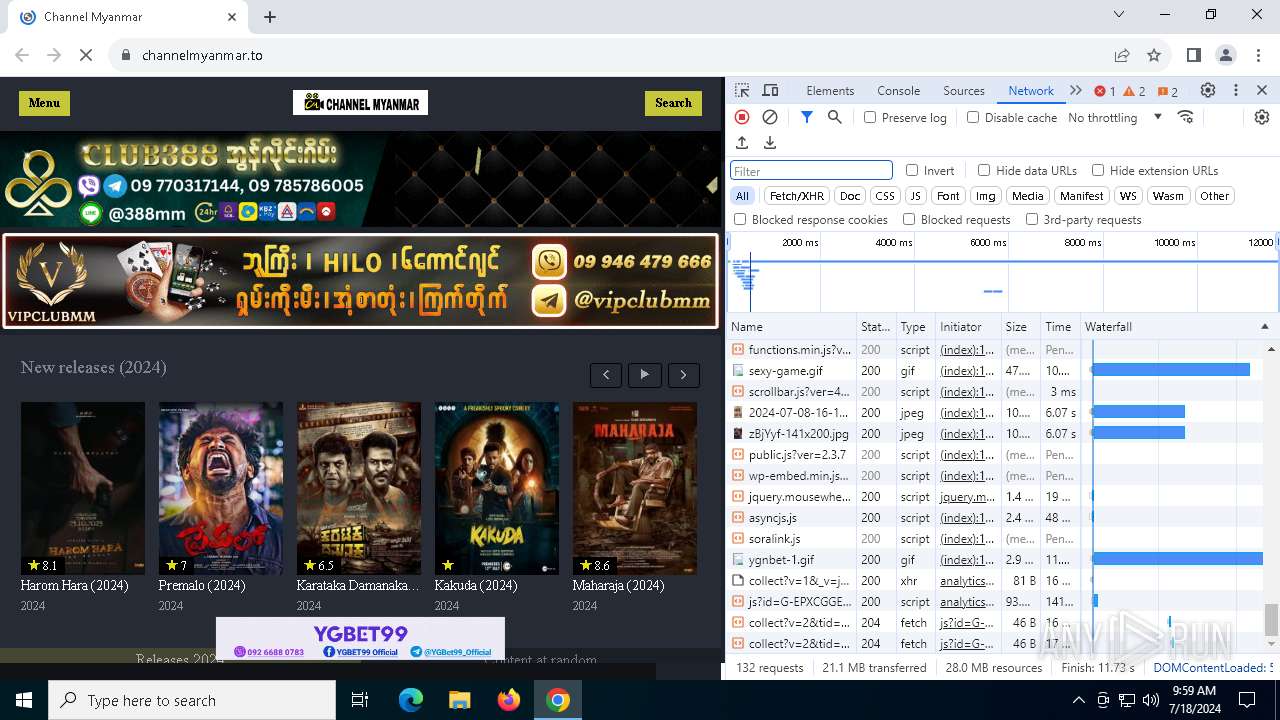Viewport: 1280px width, 720px height.
Task: Sort by Waterfall column arrow
Action: [1264, 327]
